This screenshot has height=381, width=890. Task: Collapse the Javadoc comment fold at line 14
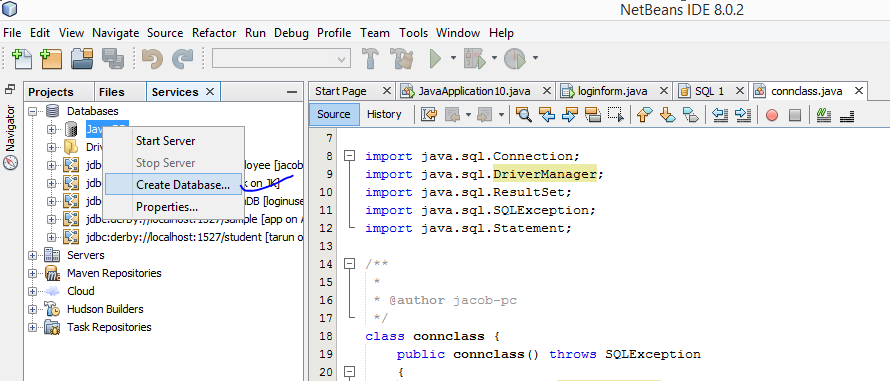(x=350, y=263)
